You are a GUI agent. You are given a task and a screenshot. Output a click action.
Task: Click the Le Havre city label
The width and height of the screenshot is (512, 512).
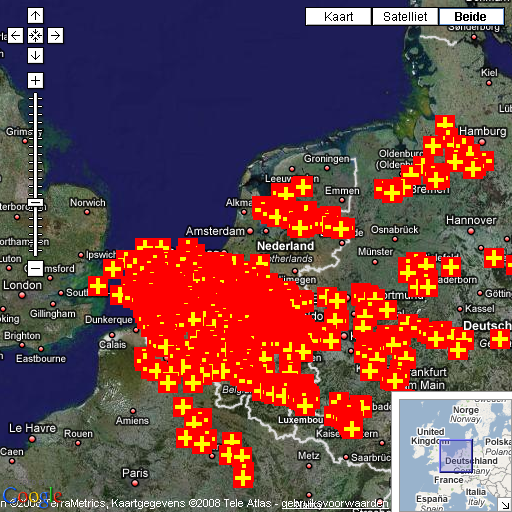coord(32,428)
